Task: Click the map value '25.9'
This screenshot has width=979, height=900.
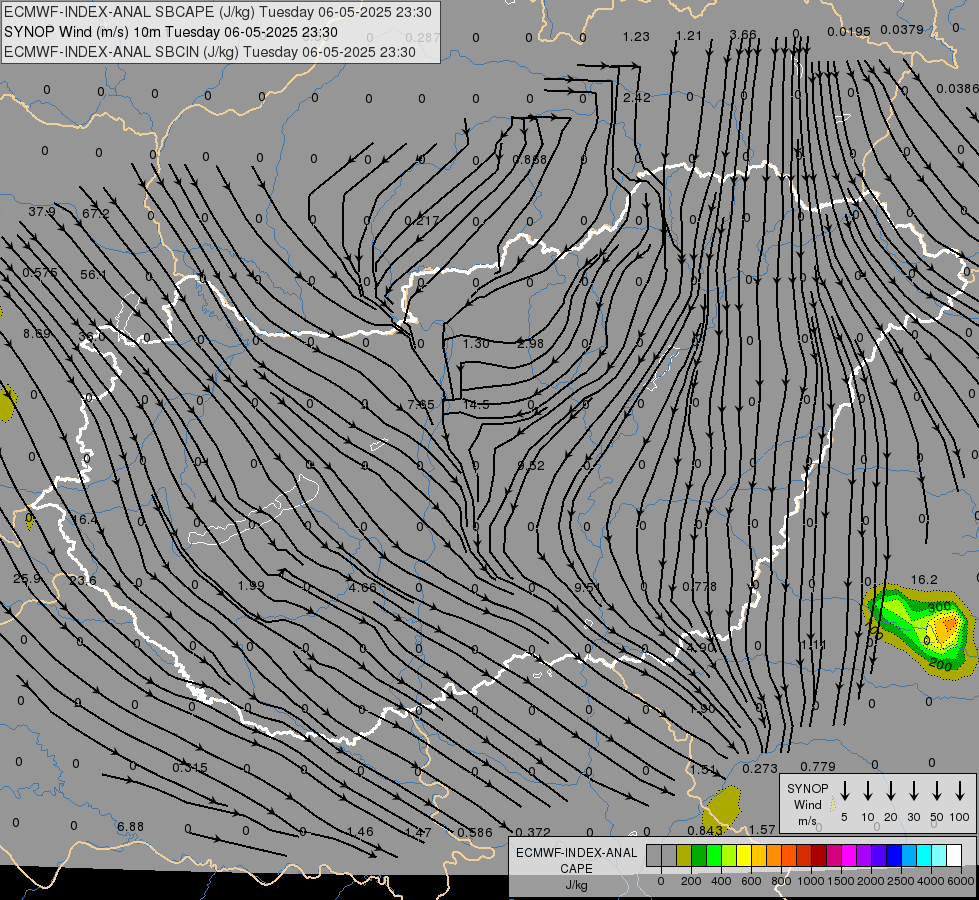Action: [27, 578]
